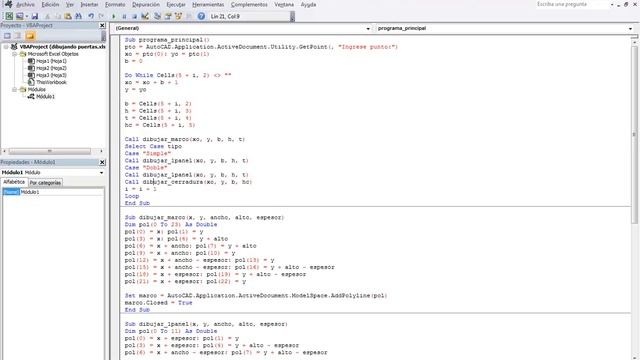
Task: Click the Redo arrow icon
Action: (101, 16)
